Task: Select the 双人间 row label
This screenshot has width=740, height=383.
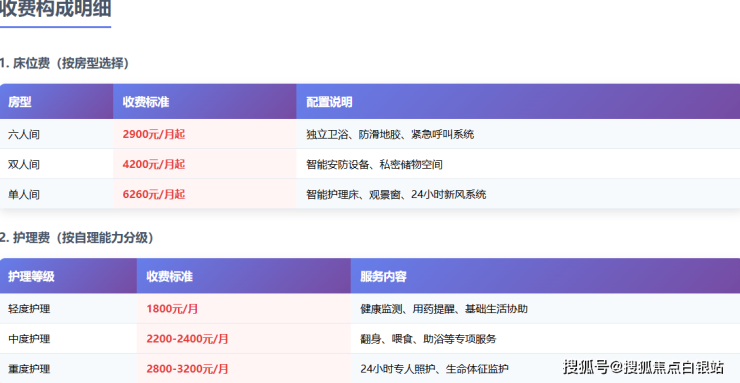Action: click(x=24, y=165)
